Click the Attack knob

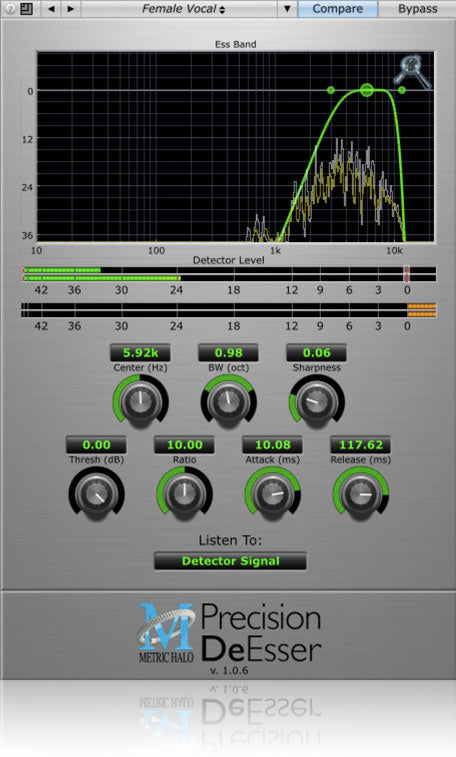tap(273, 494)
